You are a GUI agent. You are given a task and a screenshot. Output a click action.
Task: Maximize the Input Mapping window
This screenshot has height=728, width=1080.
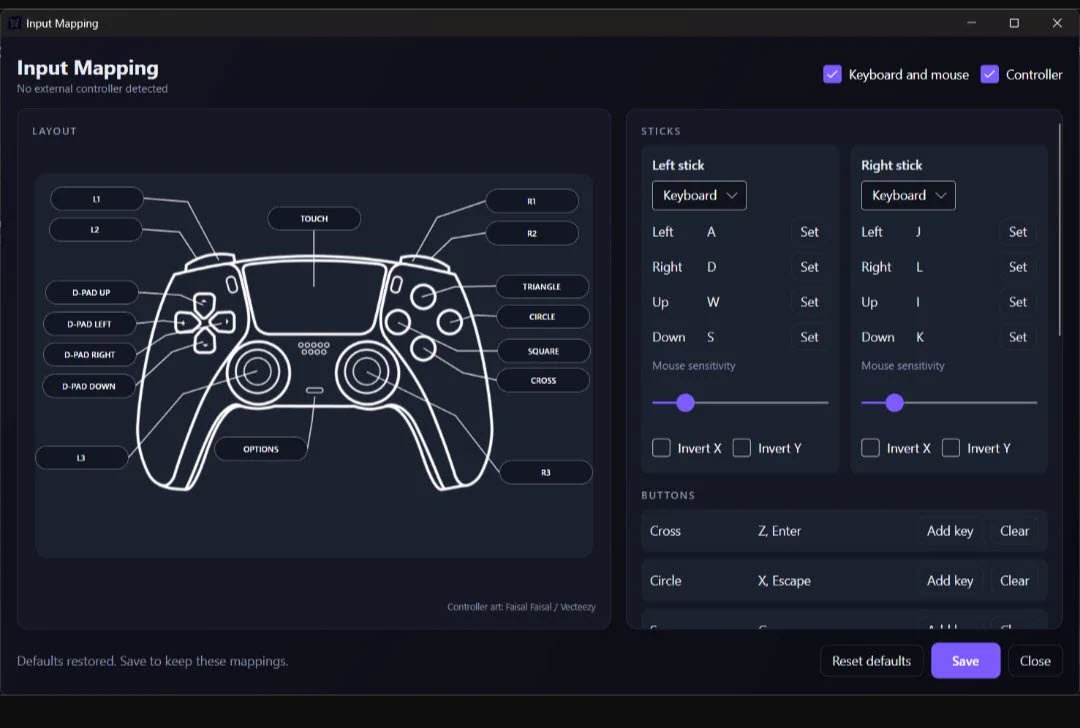pos(1014,23)
